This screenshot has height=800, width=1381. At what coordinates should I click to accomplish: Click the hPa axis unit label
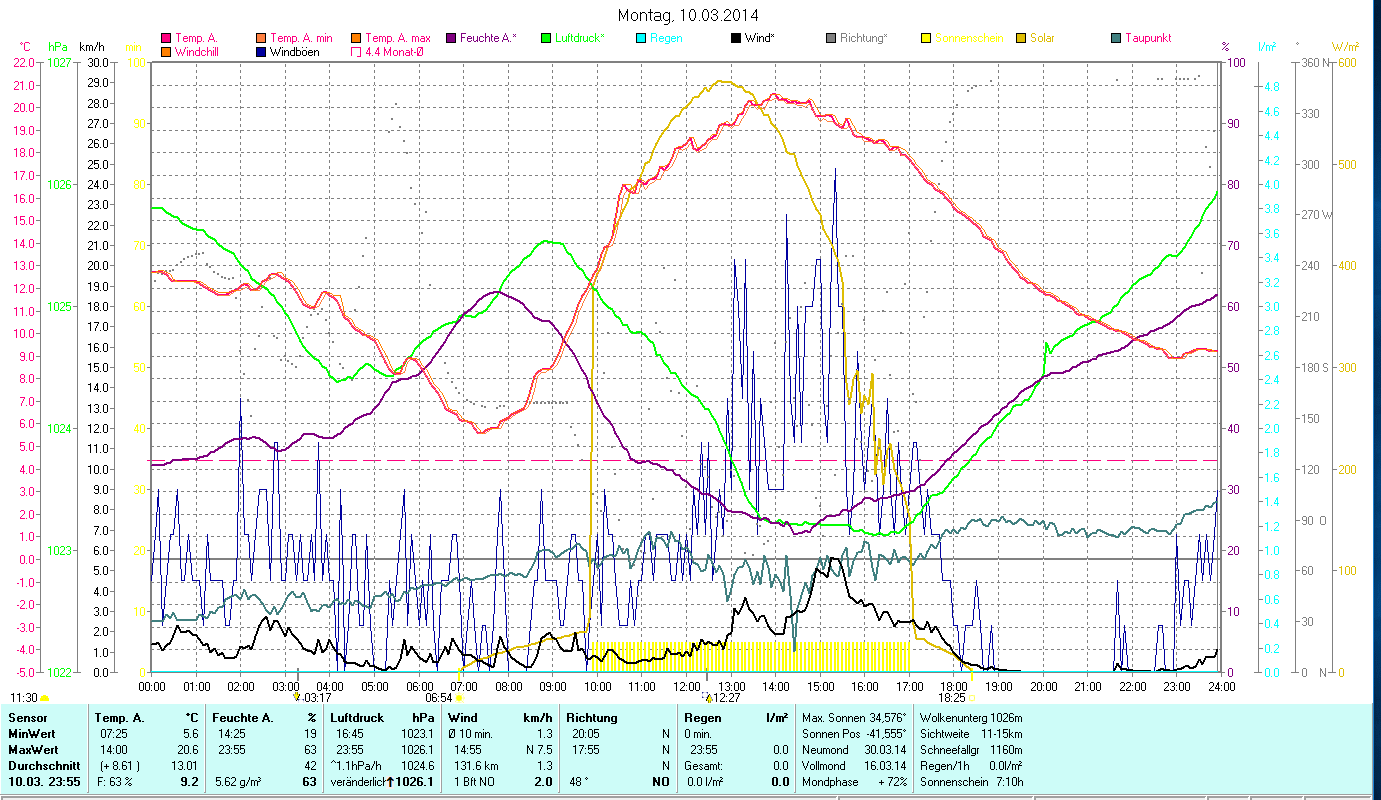[58, 47]
